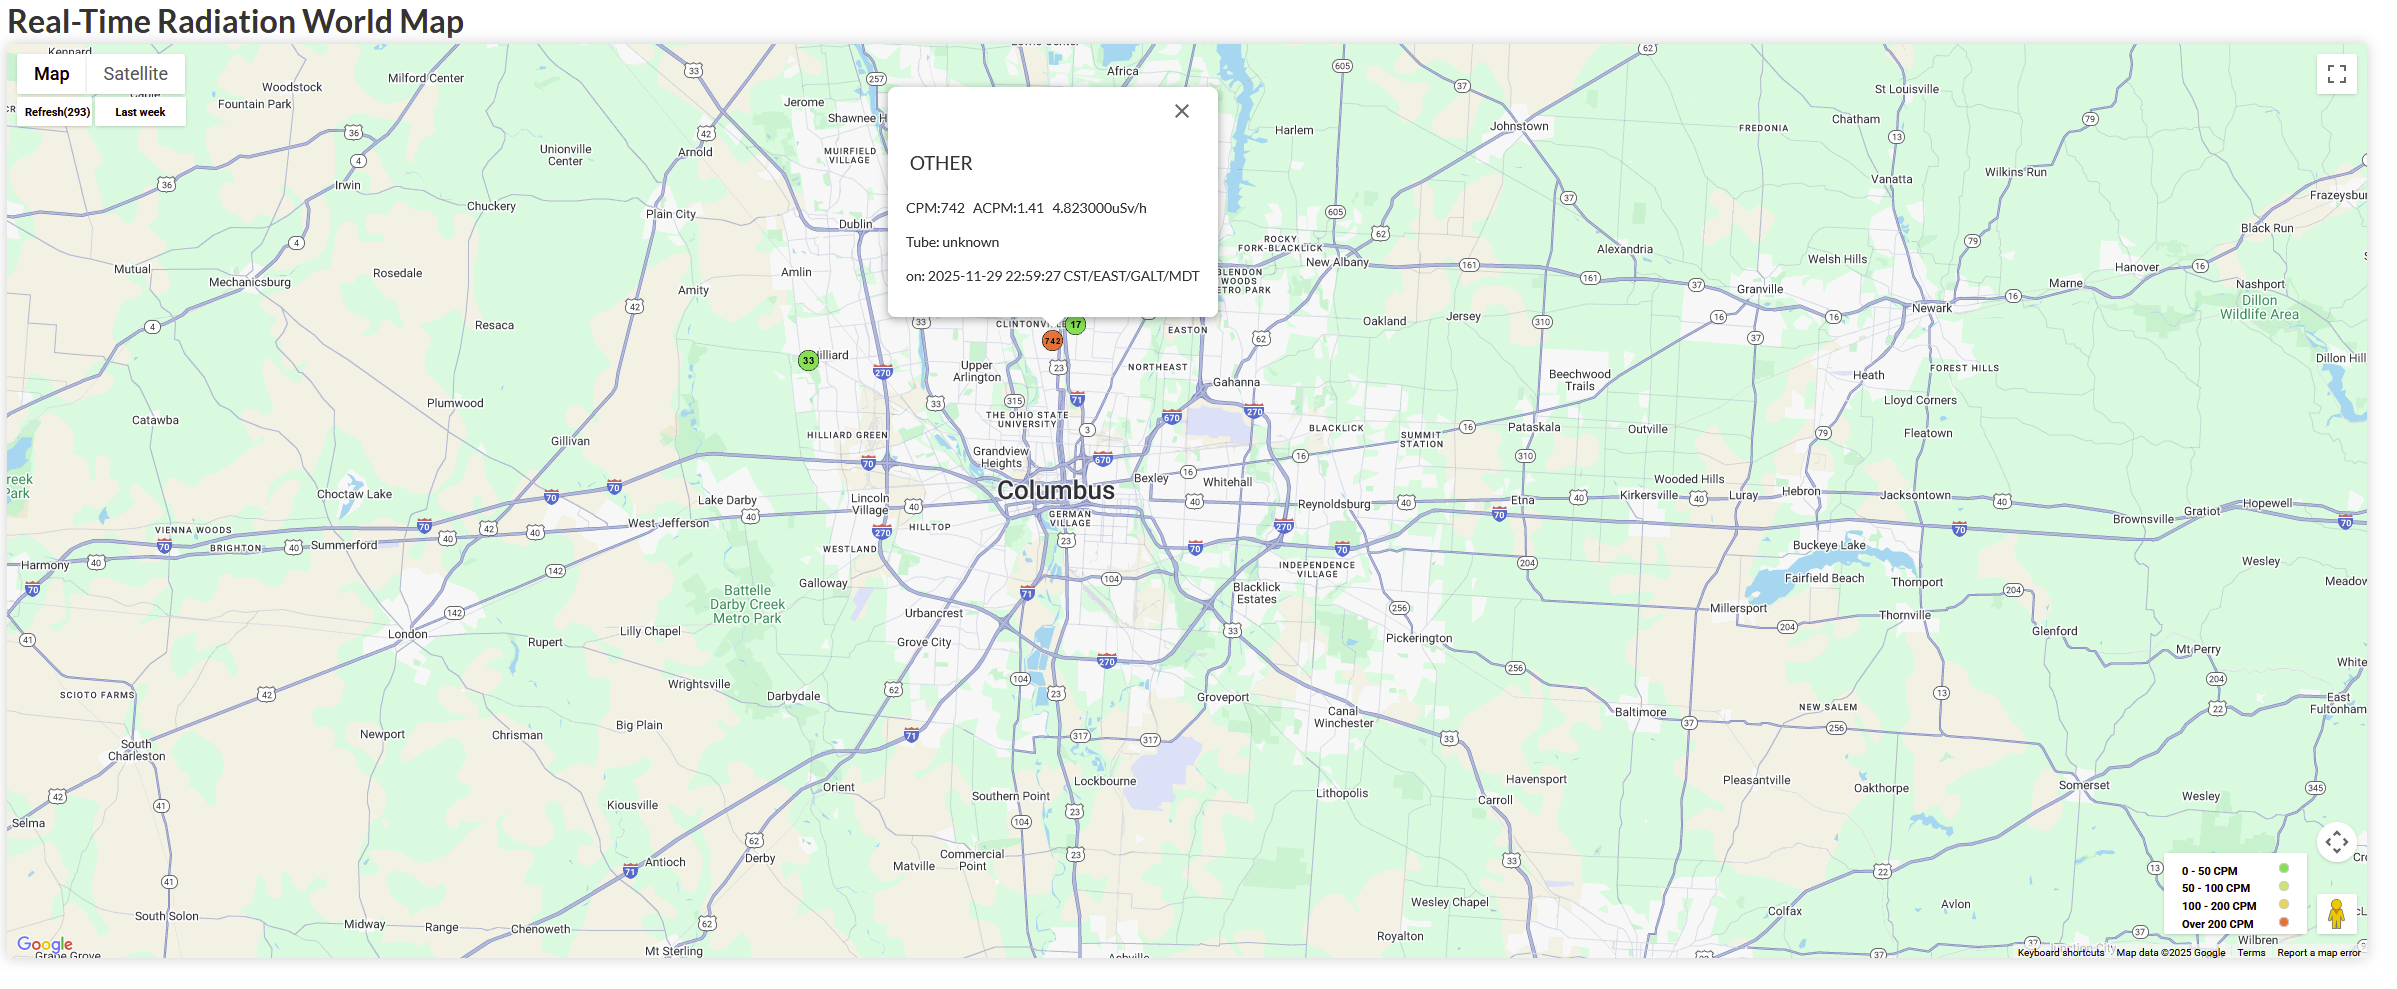The width and height of the screenshot is (2397, 989).
Task: Click the 'Mt Sterling' map label
Action: point(674,951)
